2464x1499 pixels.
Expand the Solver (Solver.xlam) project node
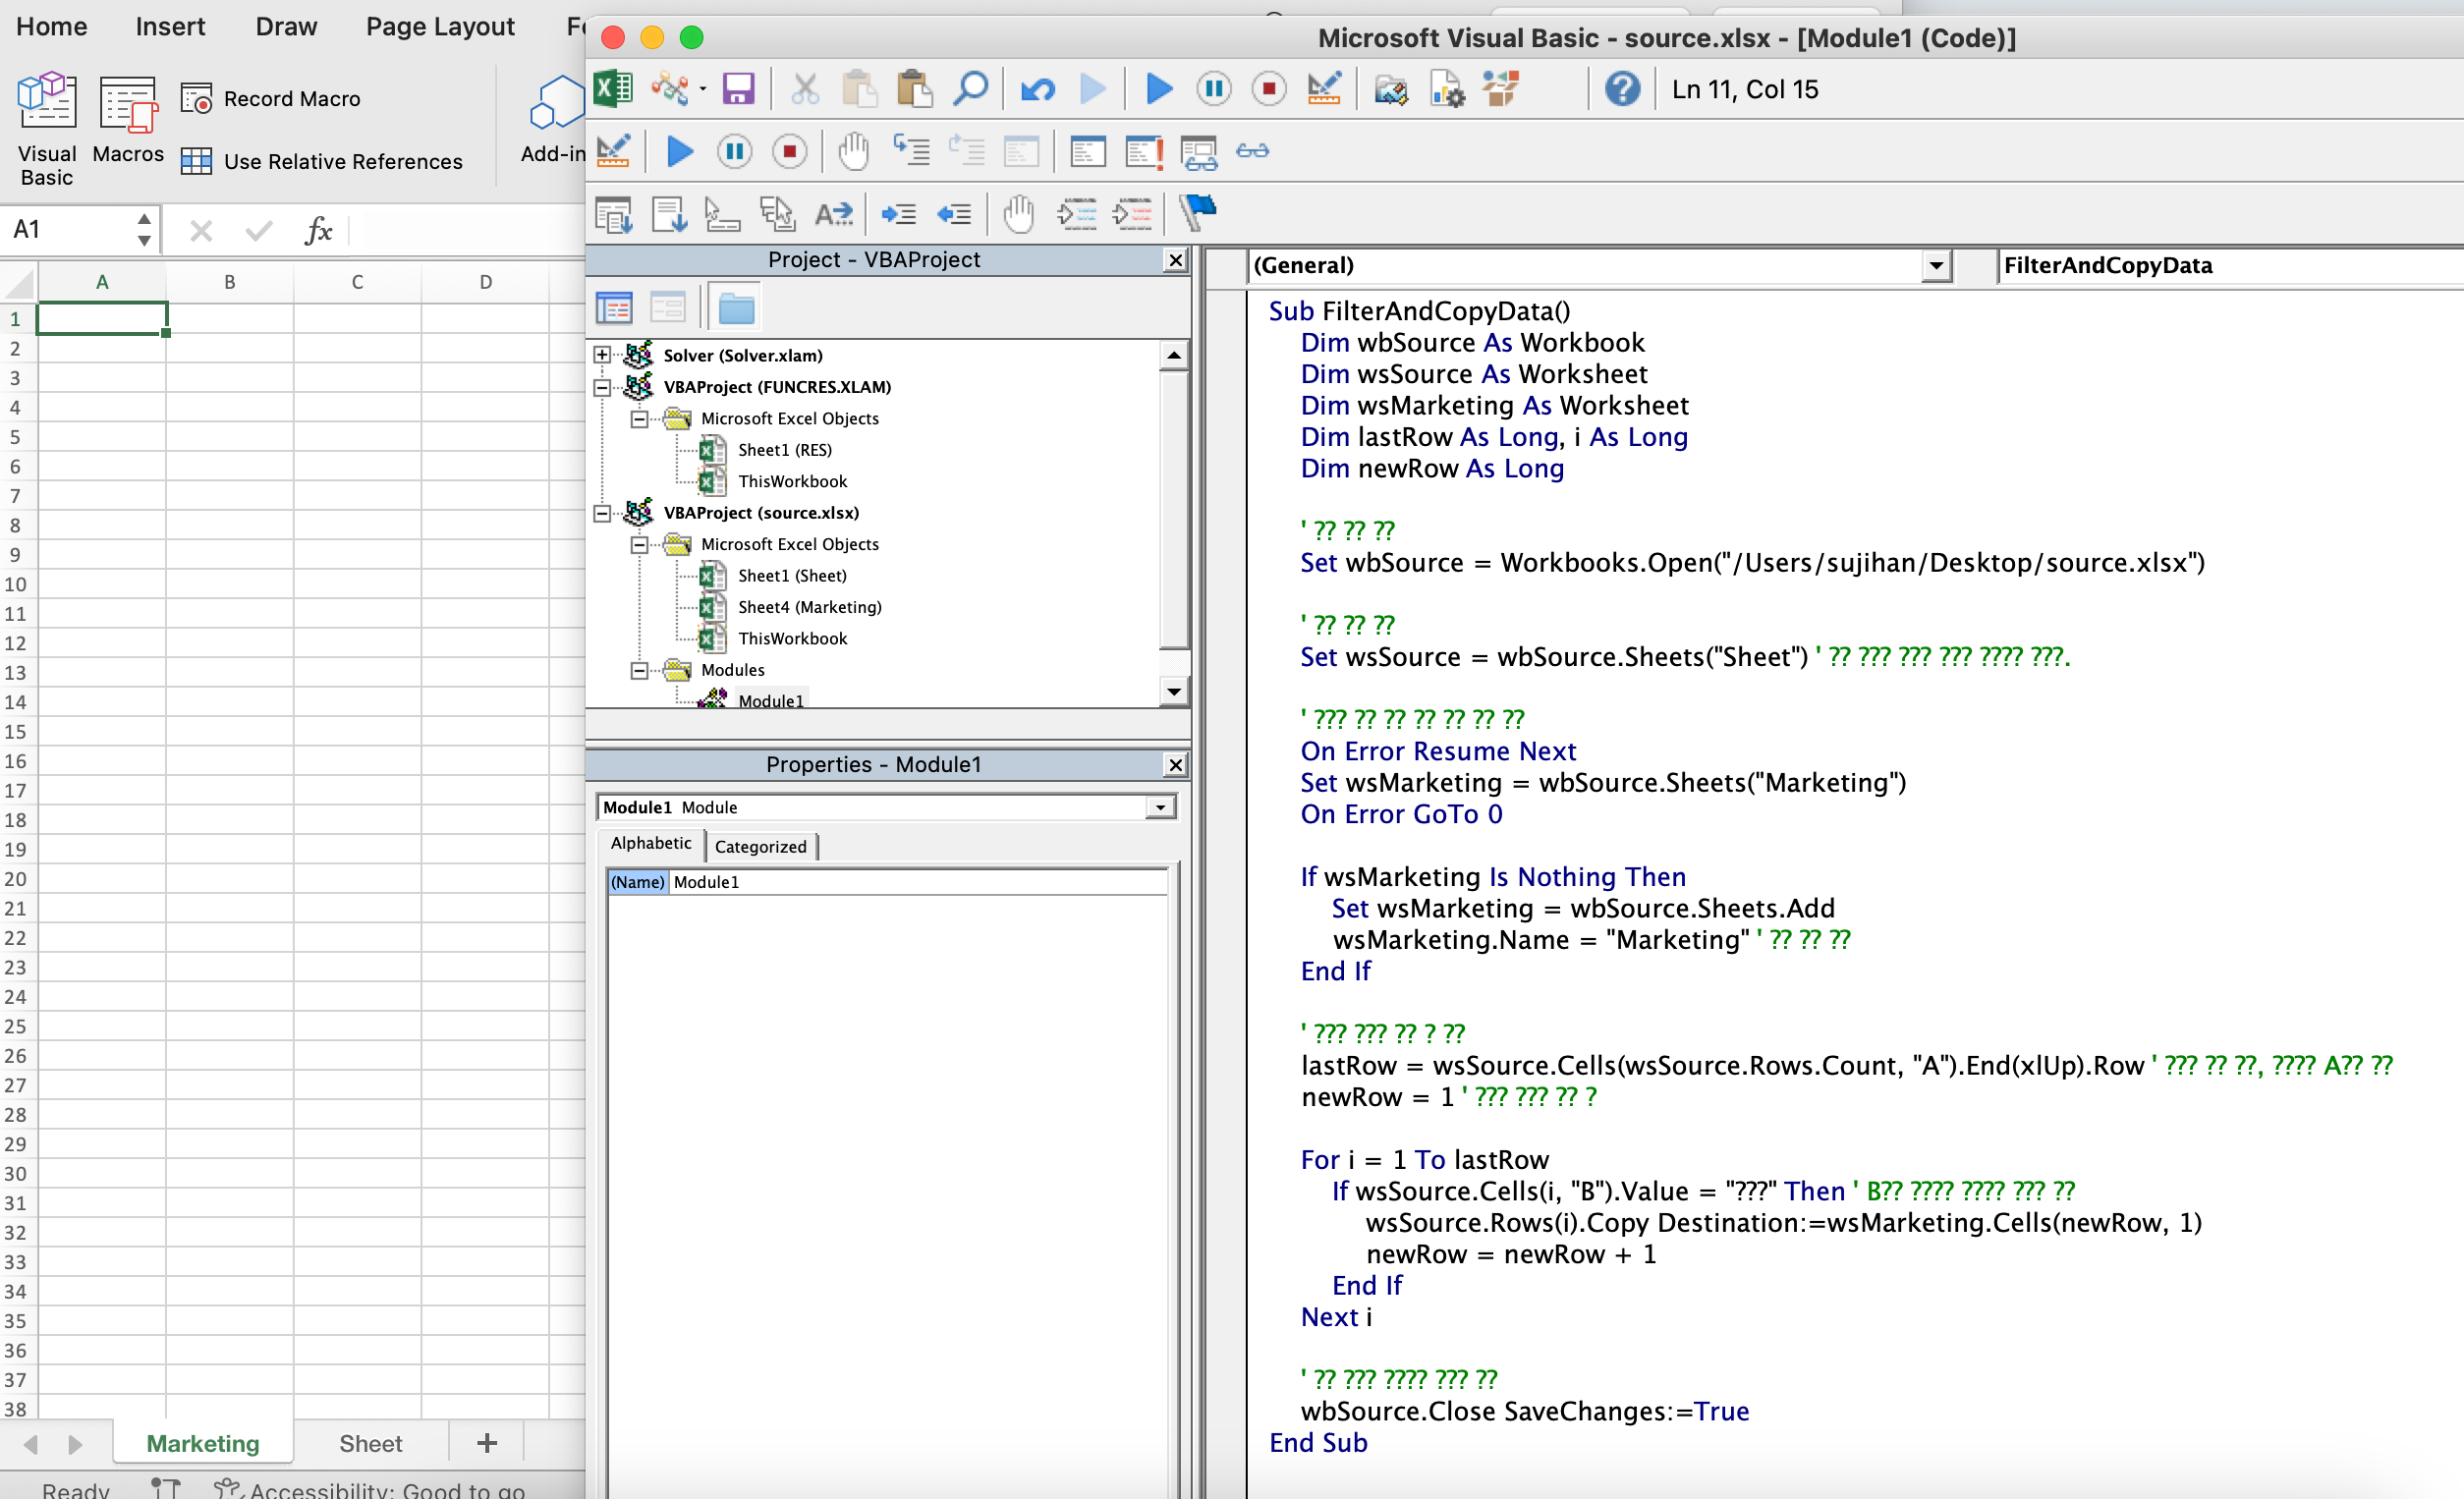click(x=602, y=355)
